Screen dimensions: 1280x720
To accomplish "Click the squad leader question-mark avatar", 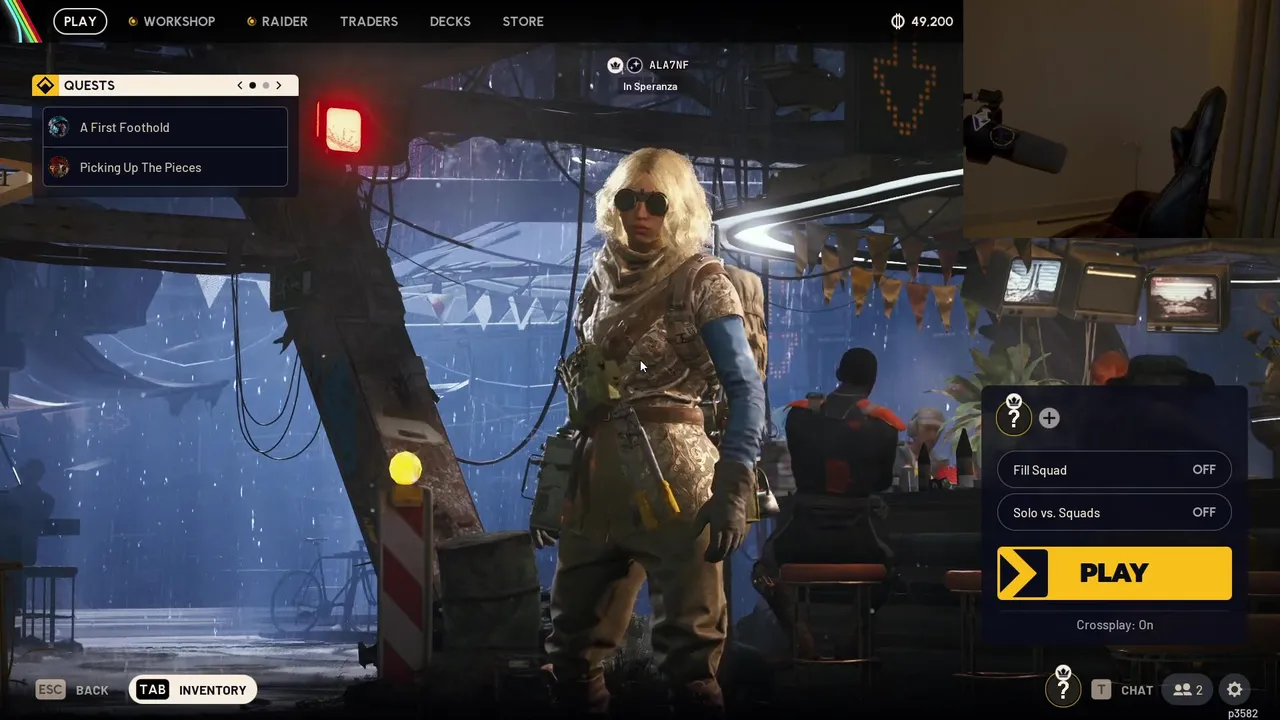I will [1013, 416].
